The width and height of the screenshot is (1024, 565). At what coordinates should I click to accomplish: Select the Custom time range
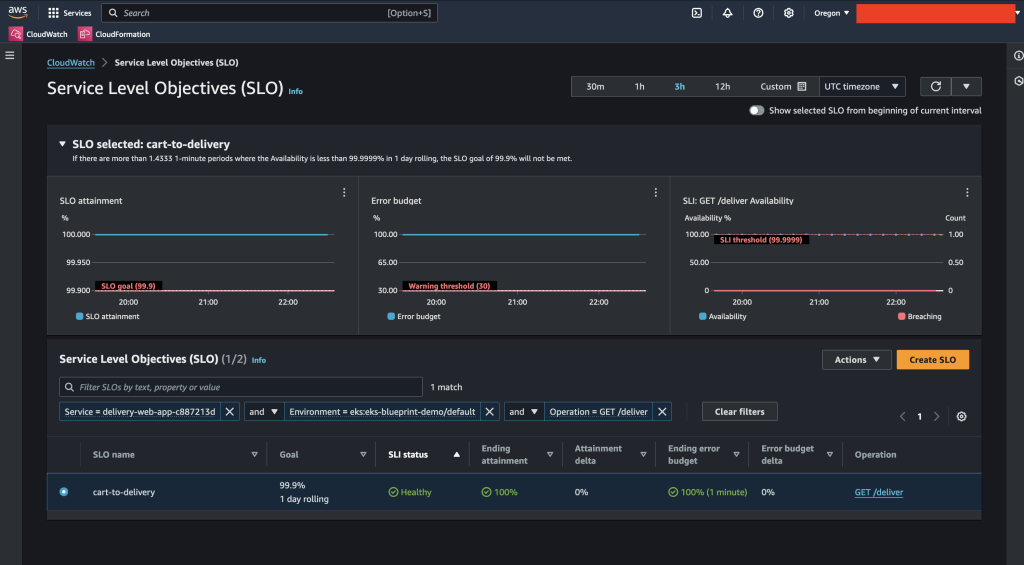pyautogui.click(x=783, y=86)
